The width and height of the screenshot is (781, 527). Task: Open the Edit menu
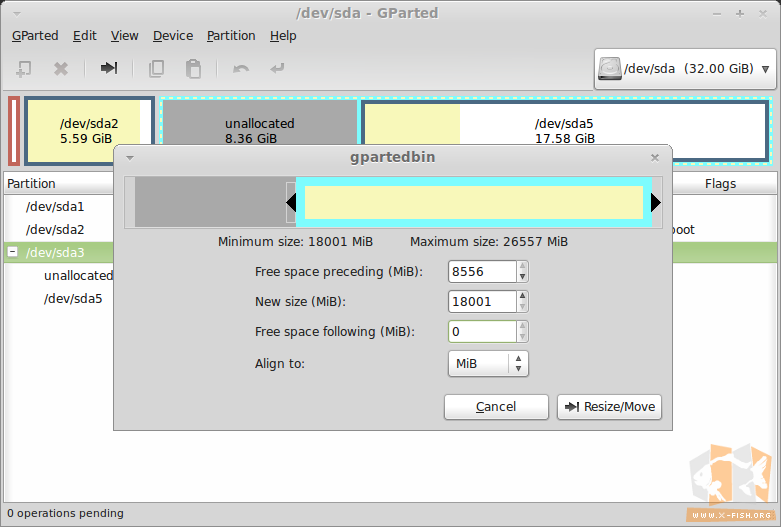[85, 36]
